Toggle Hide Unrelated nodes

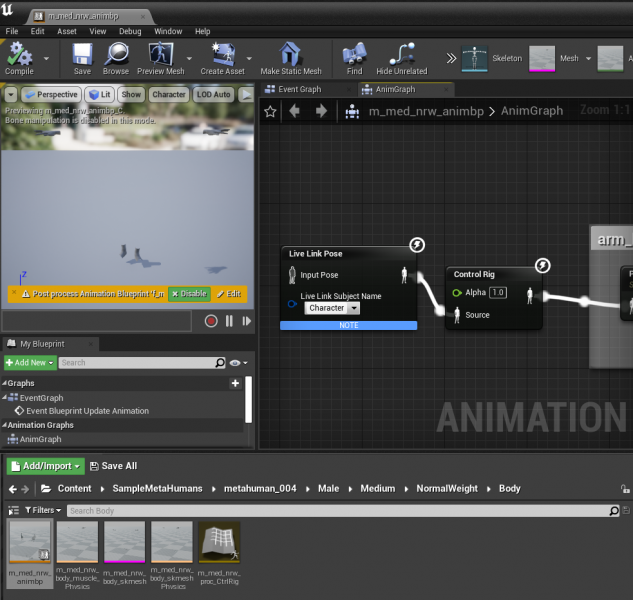[402, 58]
